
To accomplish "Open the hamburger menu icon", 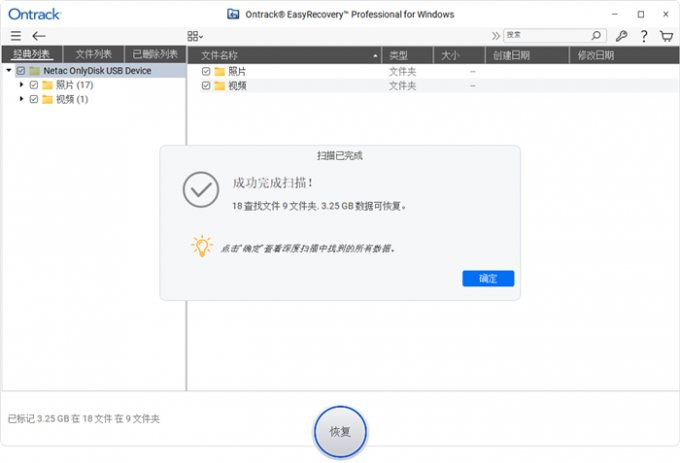I will pos(16,36).
